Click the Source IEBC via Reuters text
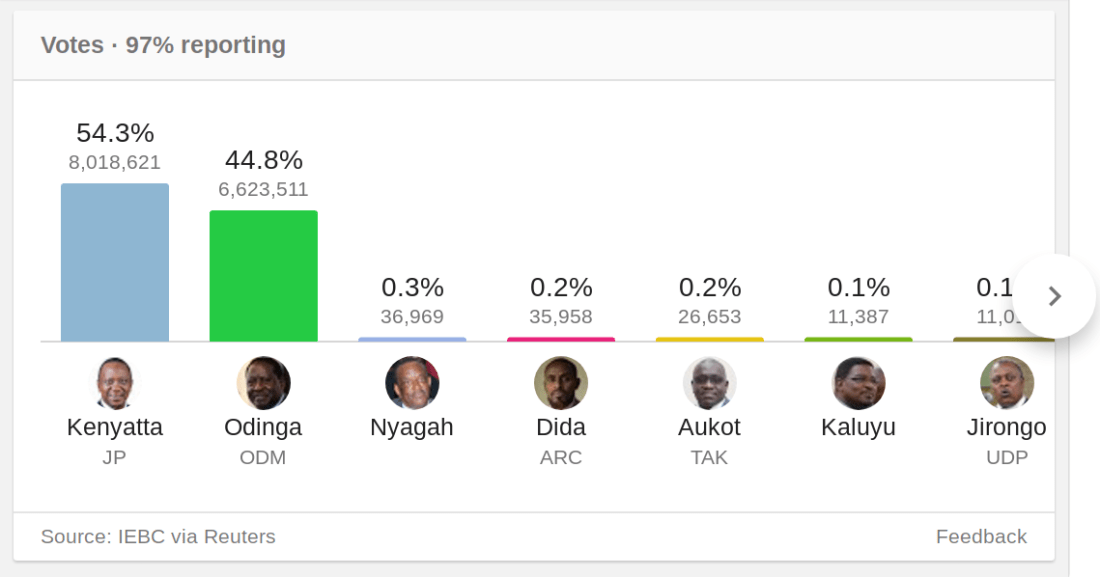The image size is (1100, 577). coord(158,537)
